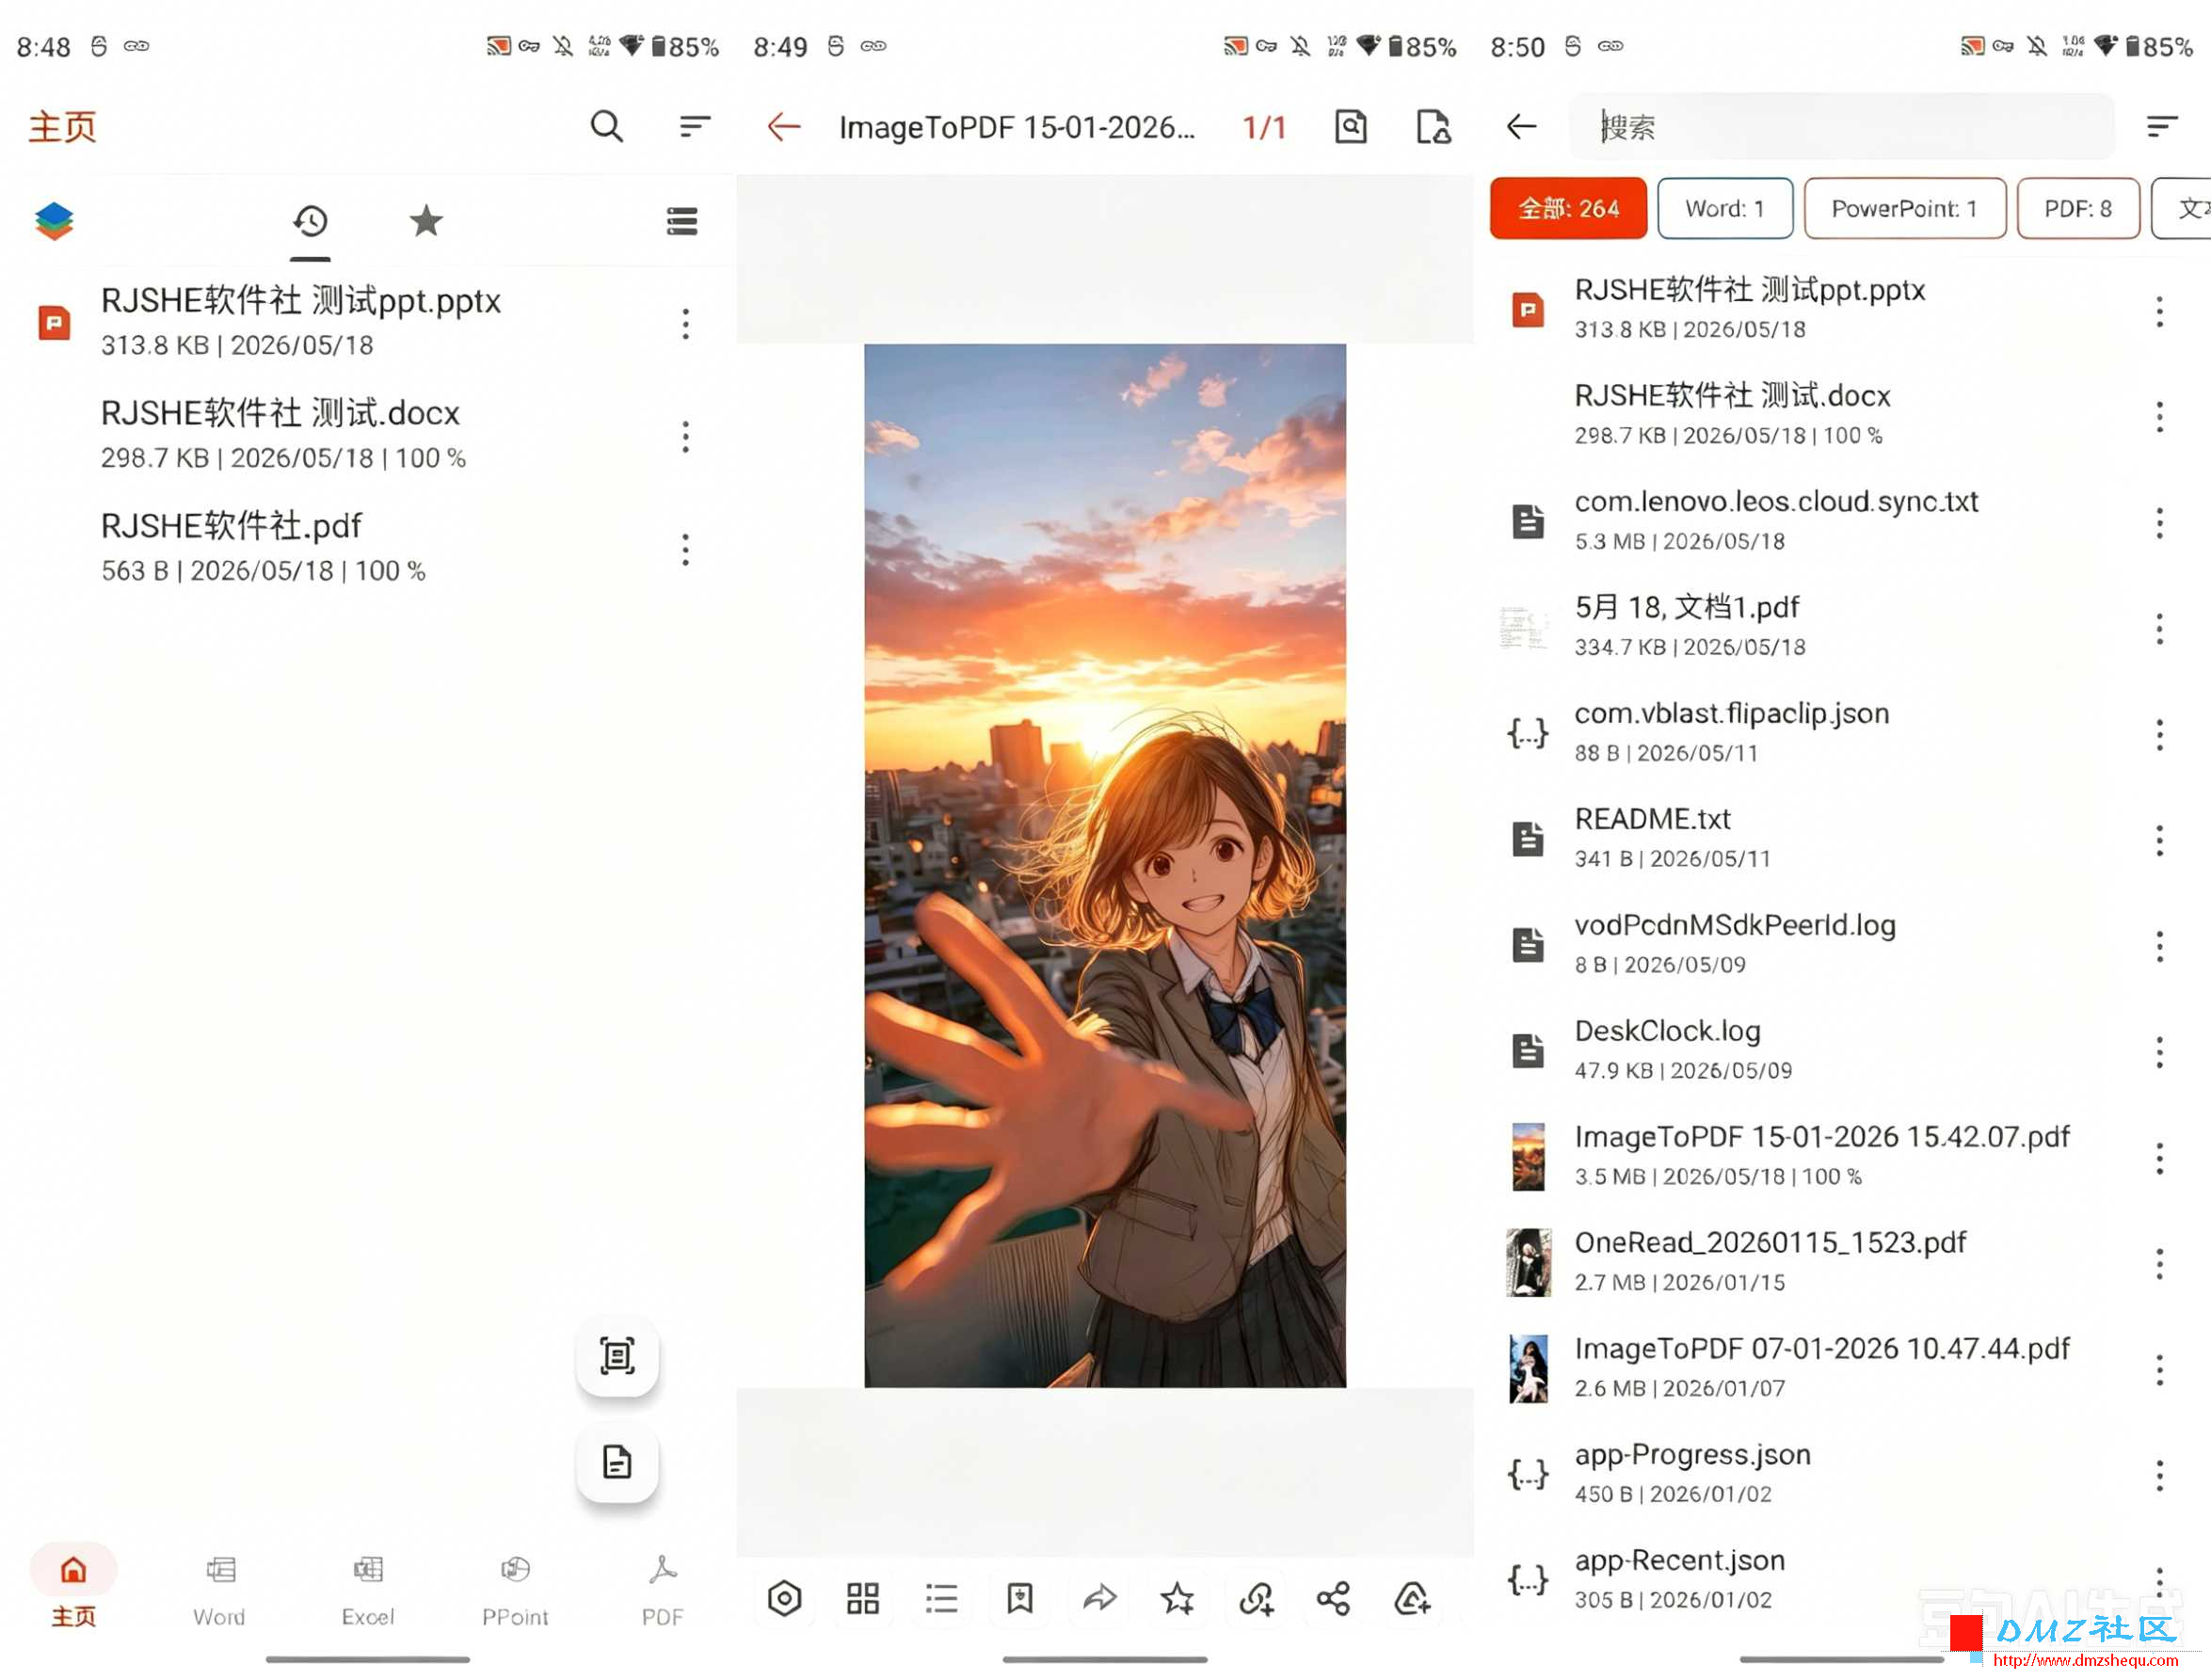2211x1680 pixels.
Task: Open ImageToPDF 15-01-2026 15.42.07.pdf thumbnail
Action: [1528, 1158]
